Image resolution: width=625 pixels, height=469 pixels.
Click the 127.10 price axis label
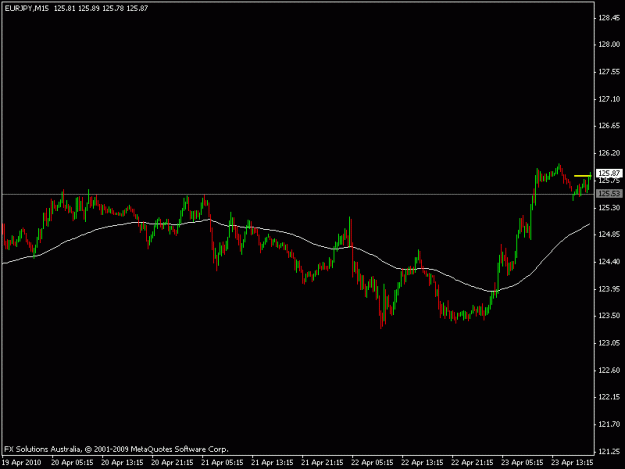pos(609,99)
